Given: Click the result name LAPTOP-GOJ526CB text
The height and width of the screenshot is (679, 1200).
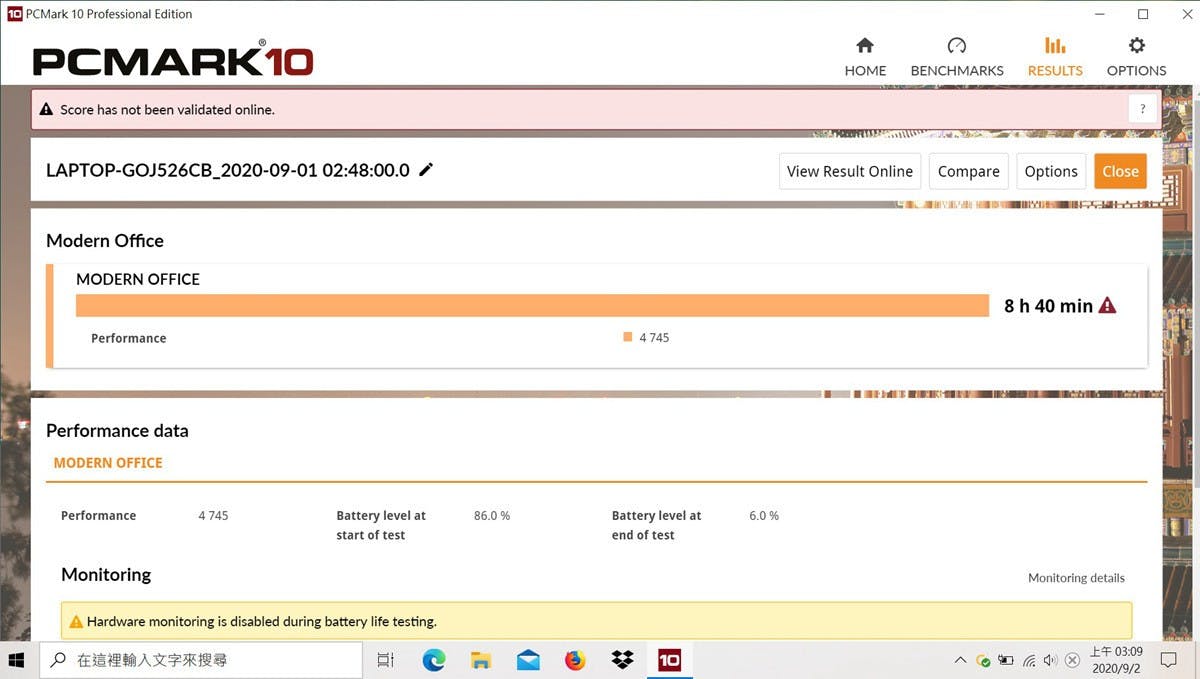Looking at the screenshot, I should pos(228,170).
